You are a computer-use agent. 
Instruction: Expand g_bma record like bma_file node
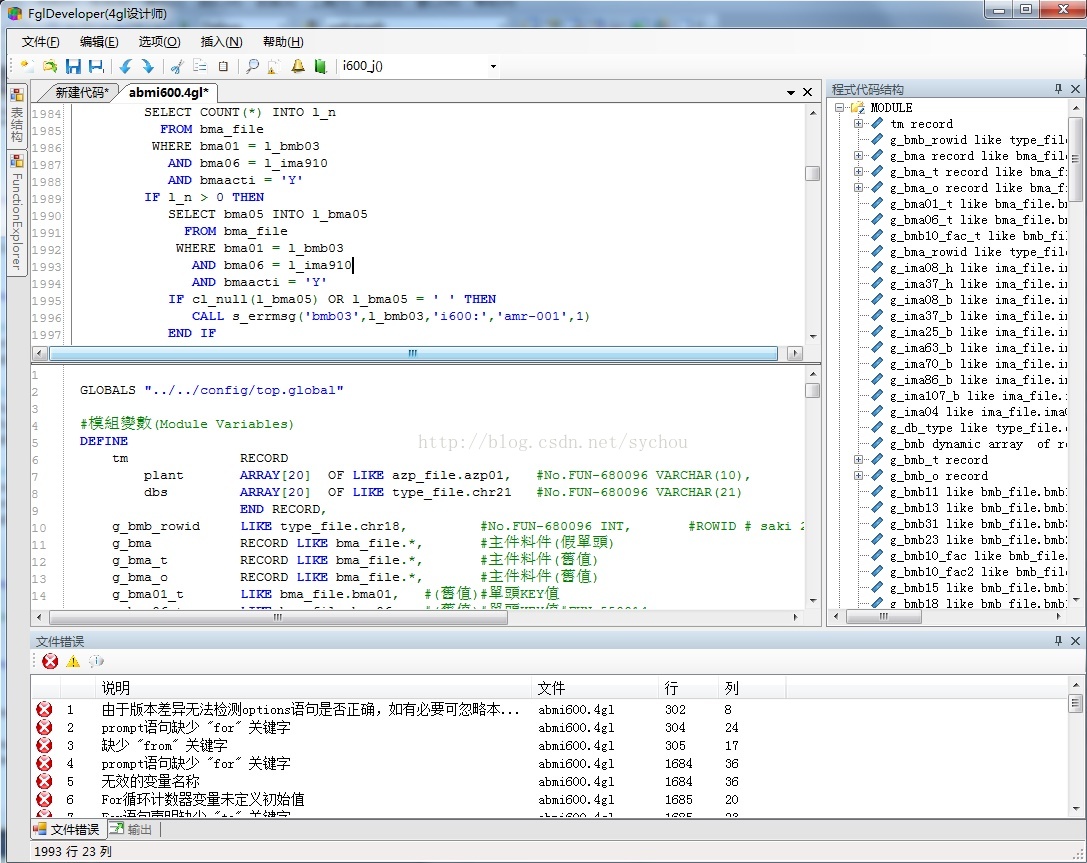(858, 155)
